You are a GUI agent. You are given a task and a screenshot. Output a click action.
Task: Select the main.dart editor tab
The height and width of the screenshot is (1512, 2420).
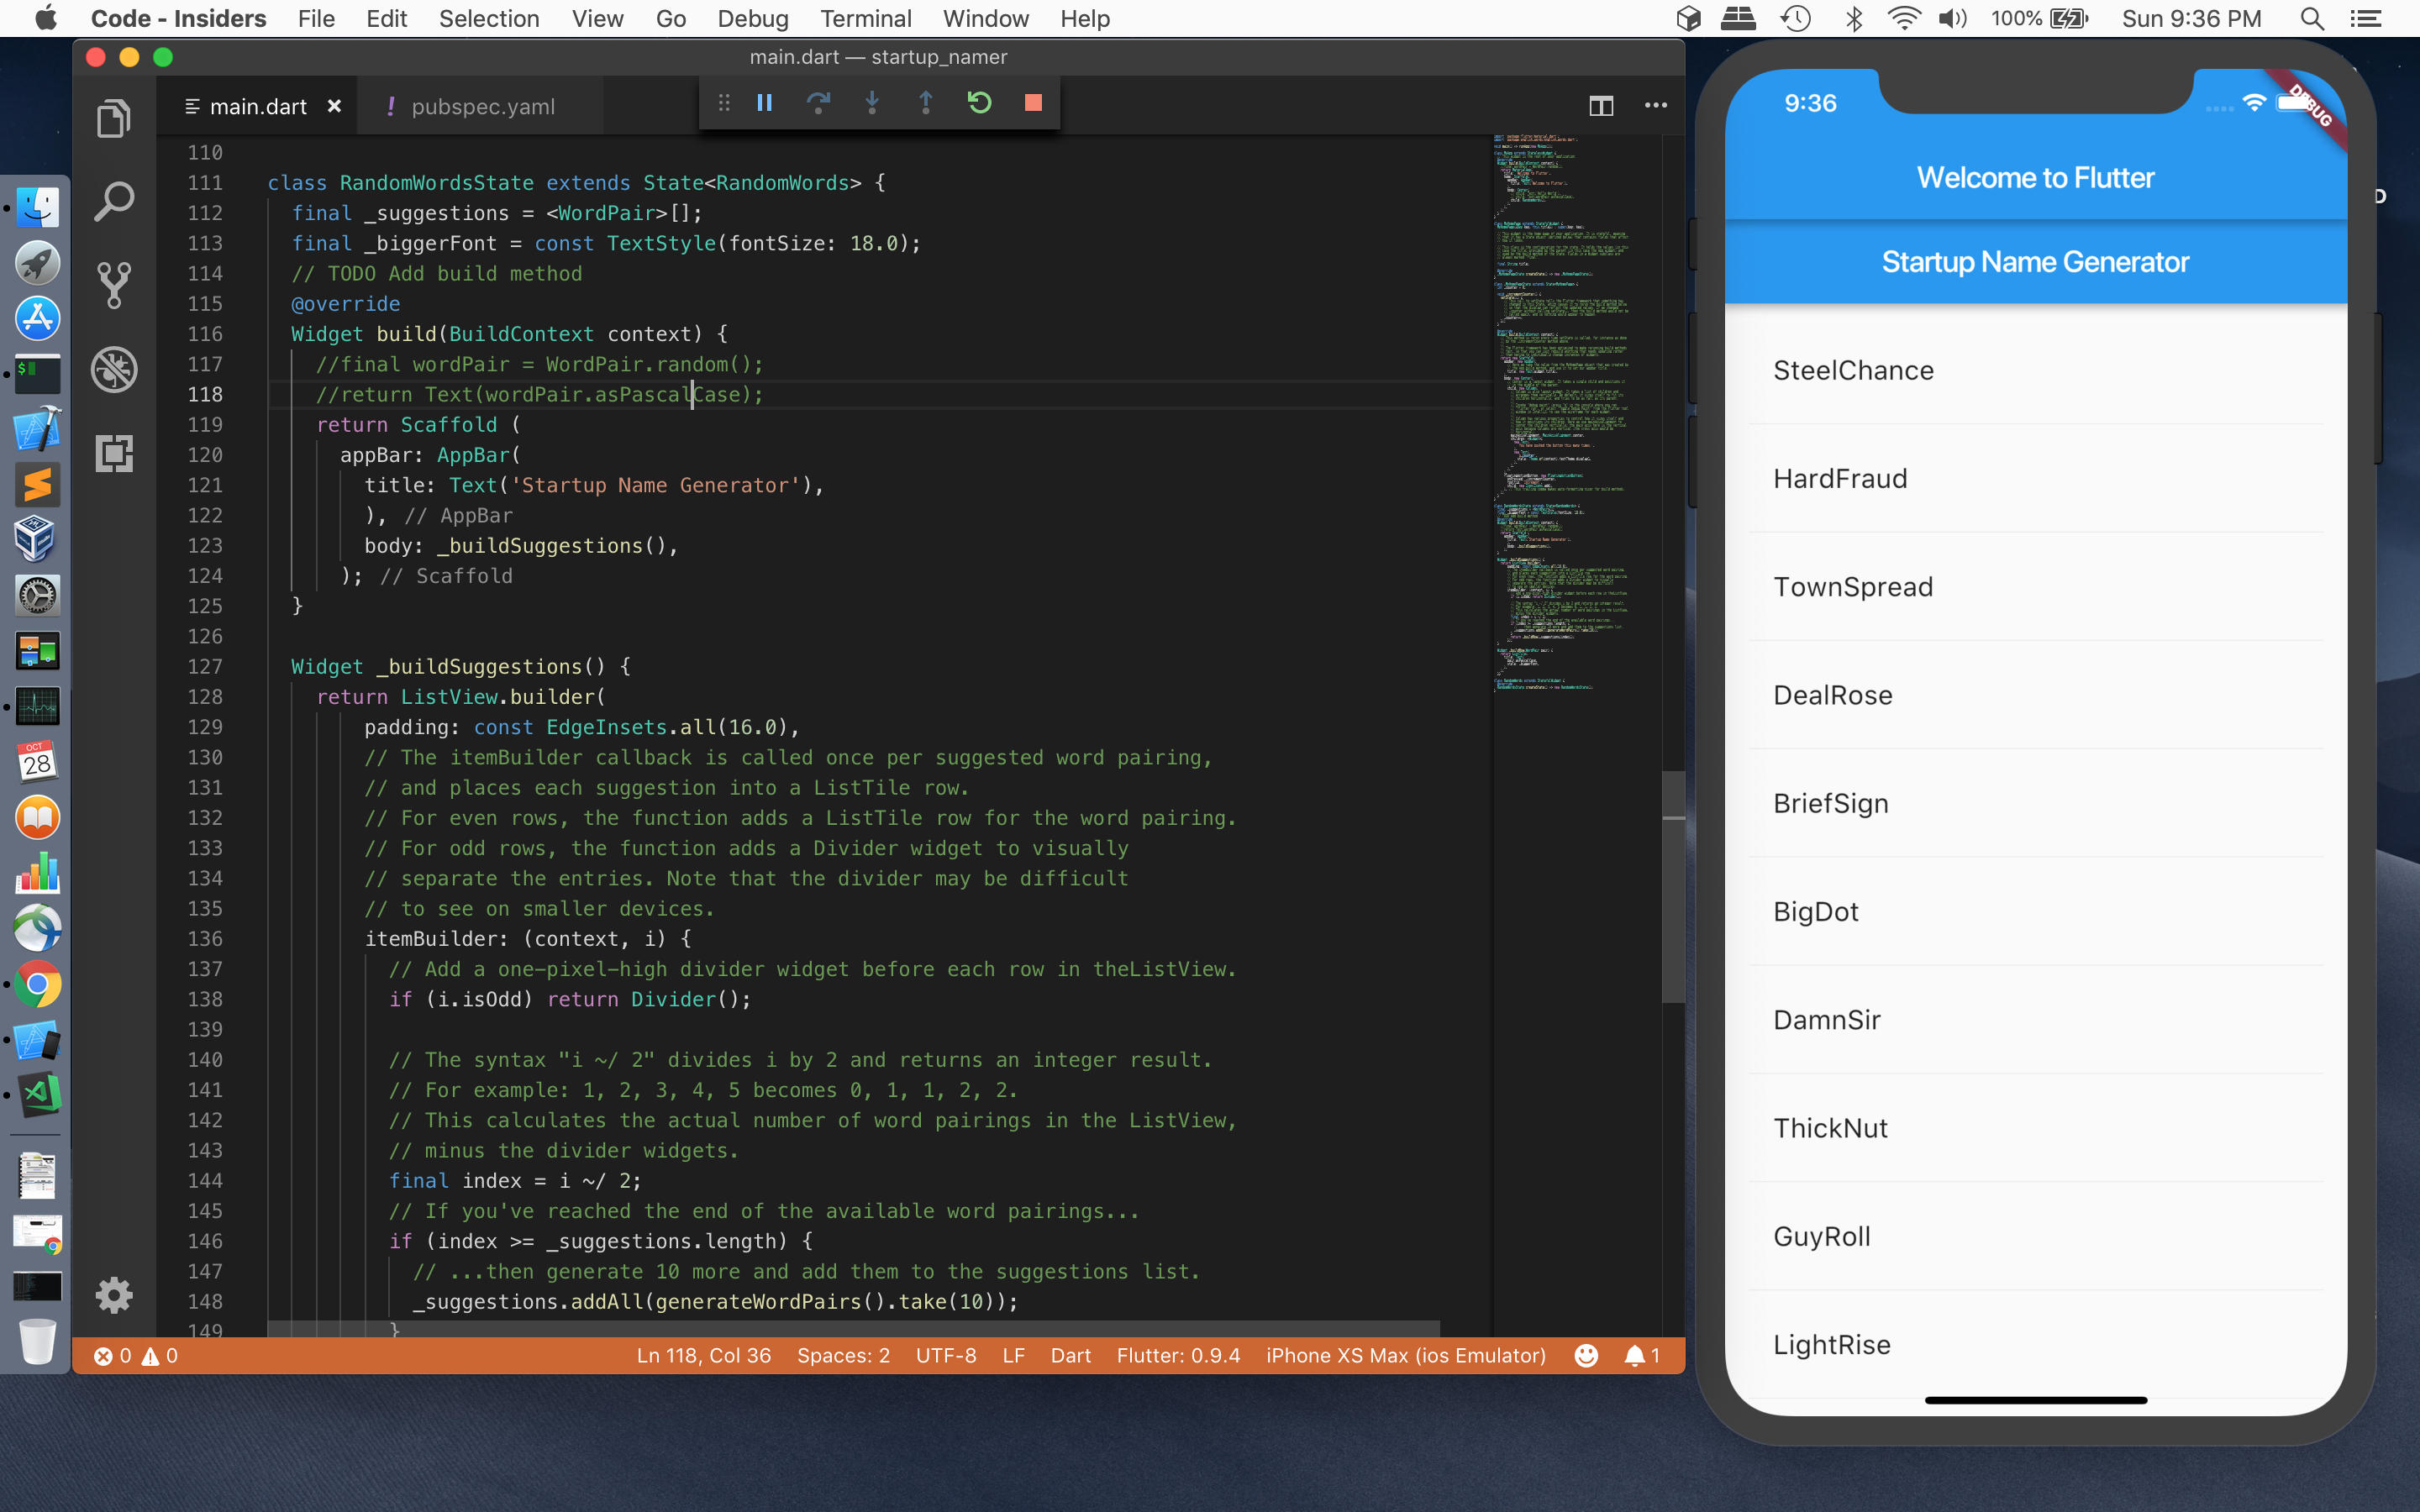257,106
